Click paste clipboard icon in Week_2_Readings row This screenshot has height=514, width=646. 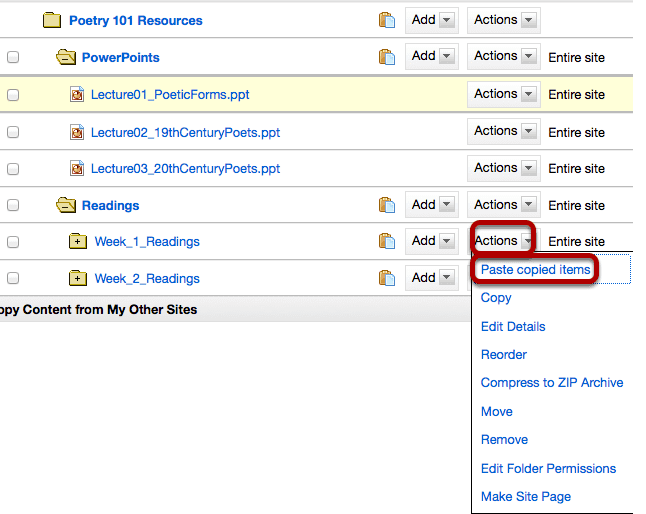(x=387, y=278)
